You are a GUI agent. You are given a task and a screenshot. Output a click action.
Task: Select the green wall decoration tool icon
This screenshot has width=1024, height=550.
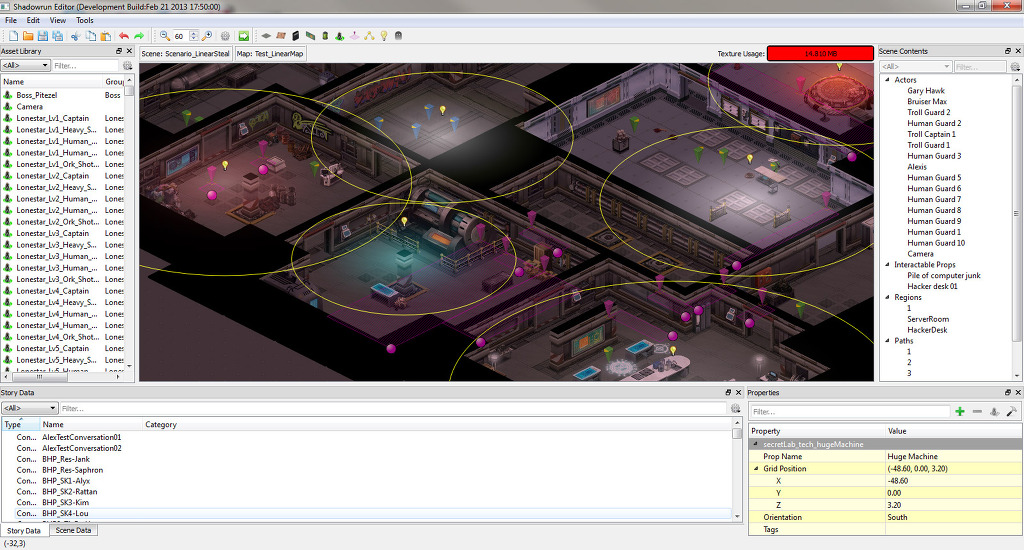click(x=310, y=36)
